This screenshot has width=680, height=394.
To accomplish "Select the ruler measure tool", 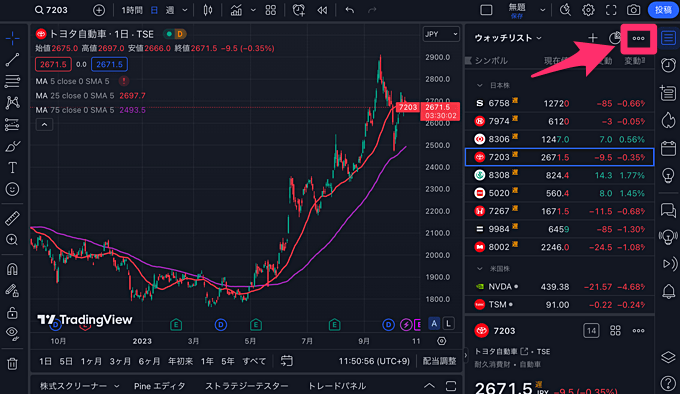I will pyautogui.click(x=12, y=218).
